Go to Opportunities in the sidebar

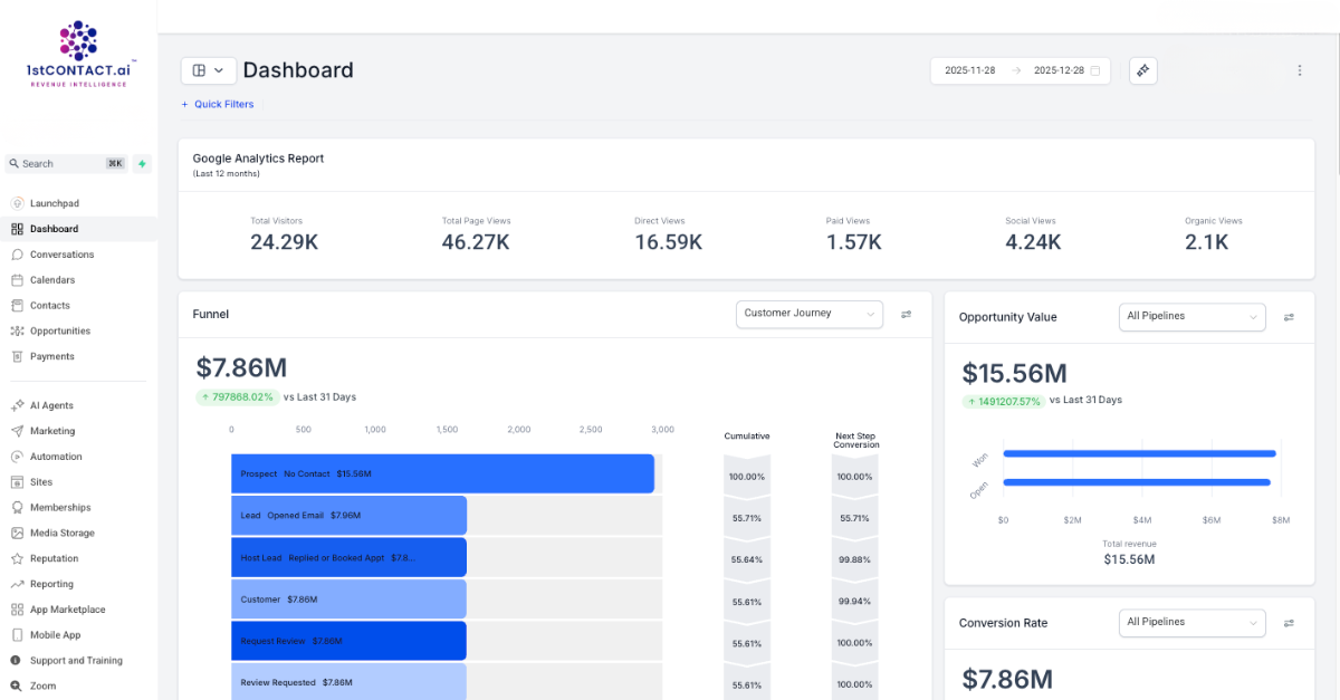(x=59, y=331)
